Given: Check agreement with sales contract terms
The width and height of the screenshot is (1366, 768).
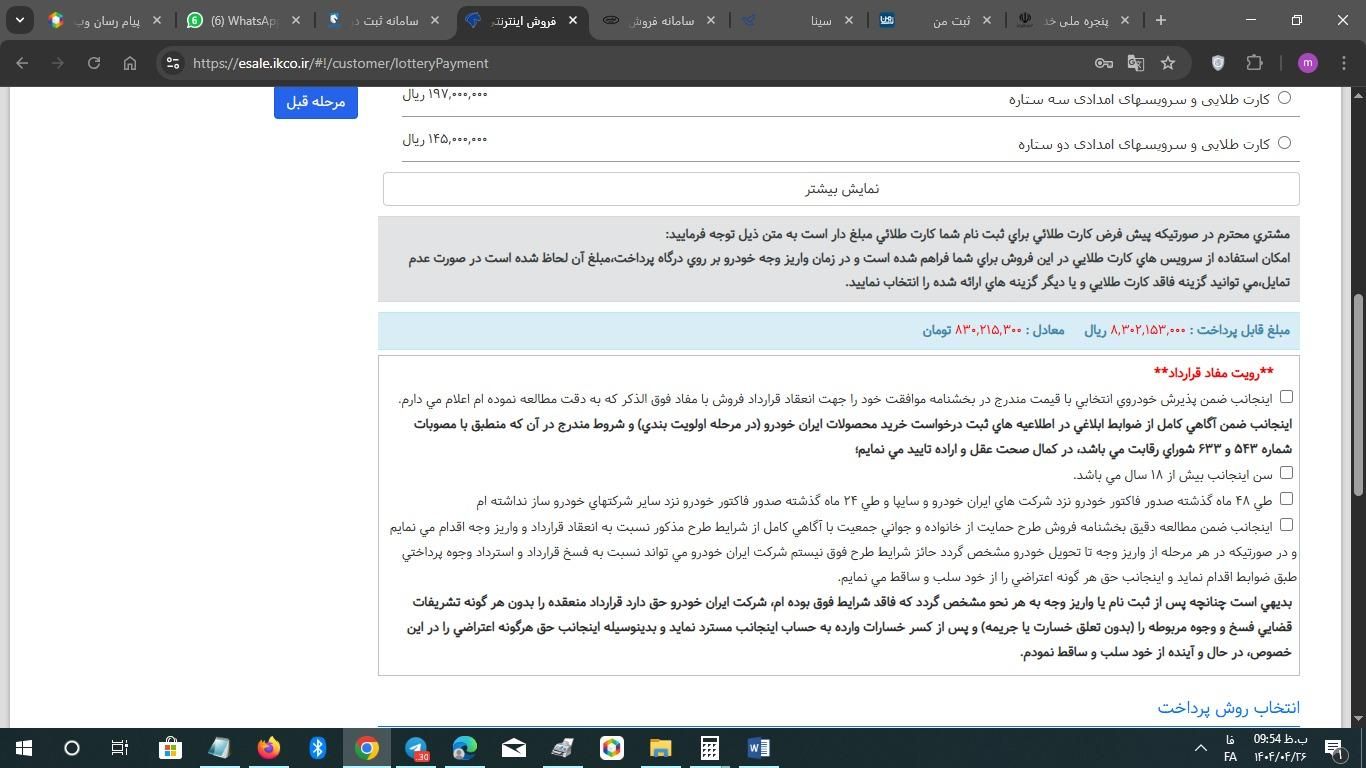Looking at the screenshot, I should coord(1286,397).
